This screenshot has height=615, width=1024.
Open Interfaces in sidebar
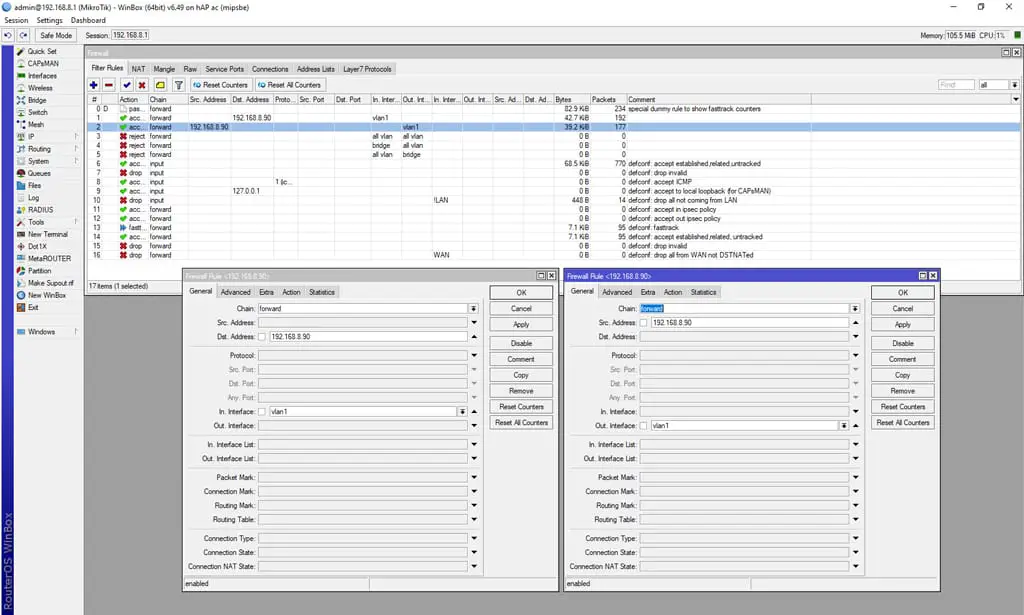(42, 76)
